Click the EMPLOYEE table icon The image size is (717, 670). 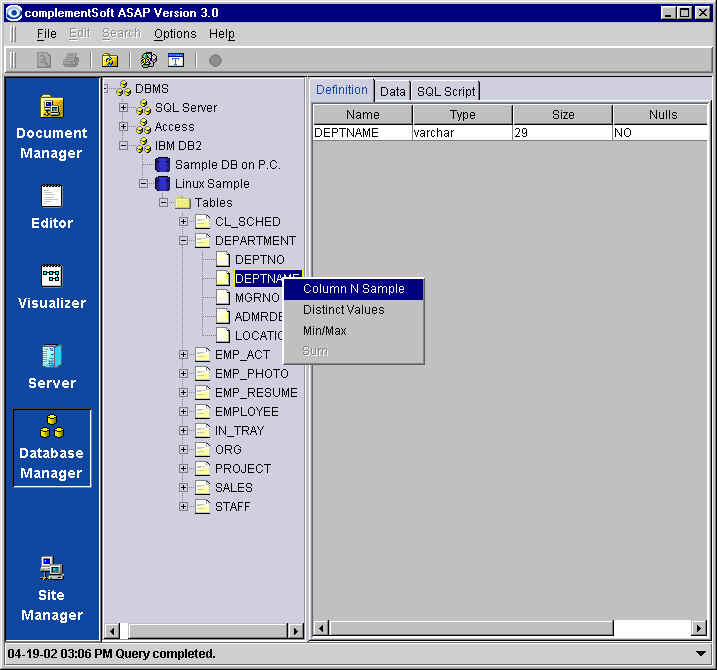pyautogui.click(x=203, y=412)
